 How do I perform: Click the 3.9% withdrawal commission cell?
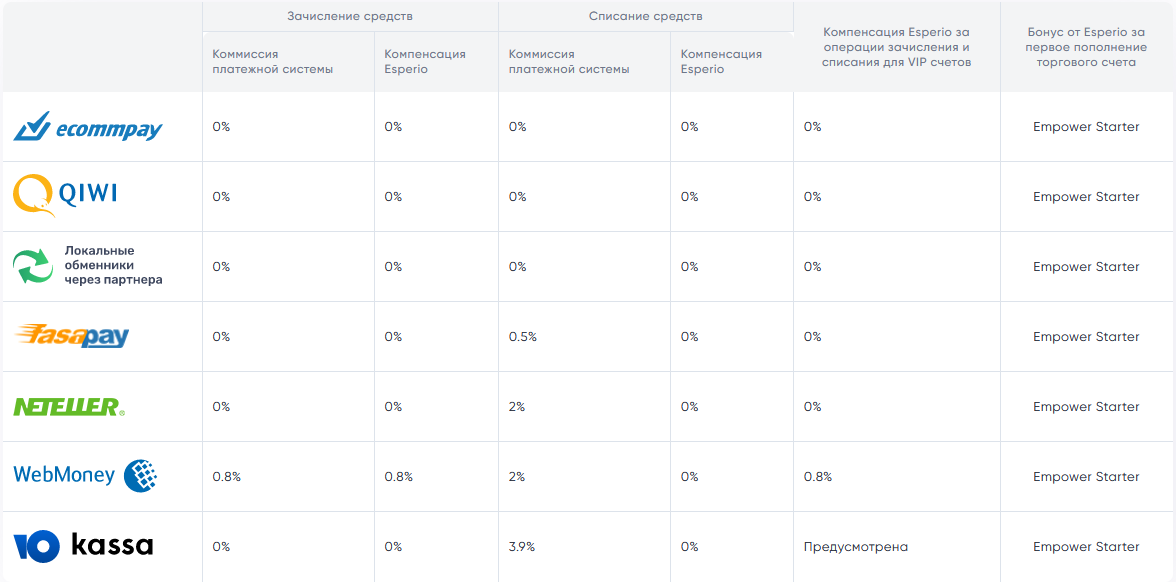(522, 547)
